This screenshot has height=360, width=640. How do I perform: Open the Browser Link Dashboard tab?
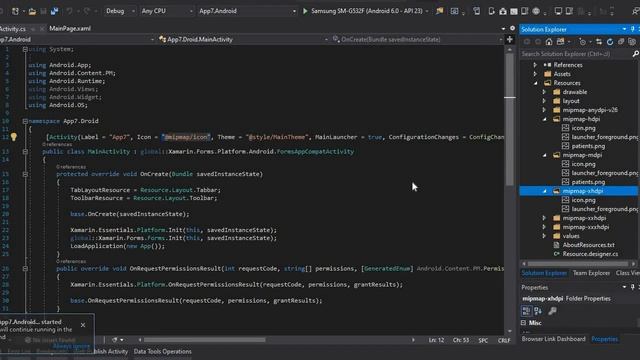click(x=553, y=339)
